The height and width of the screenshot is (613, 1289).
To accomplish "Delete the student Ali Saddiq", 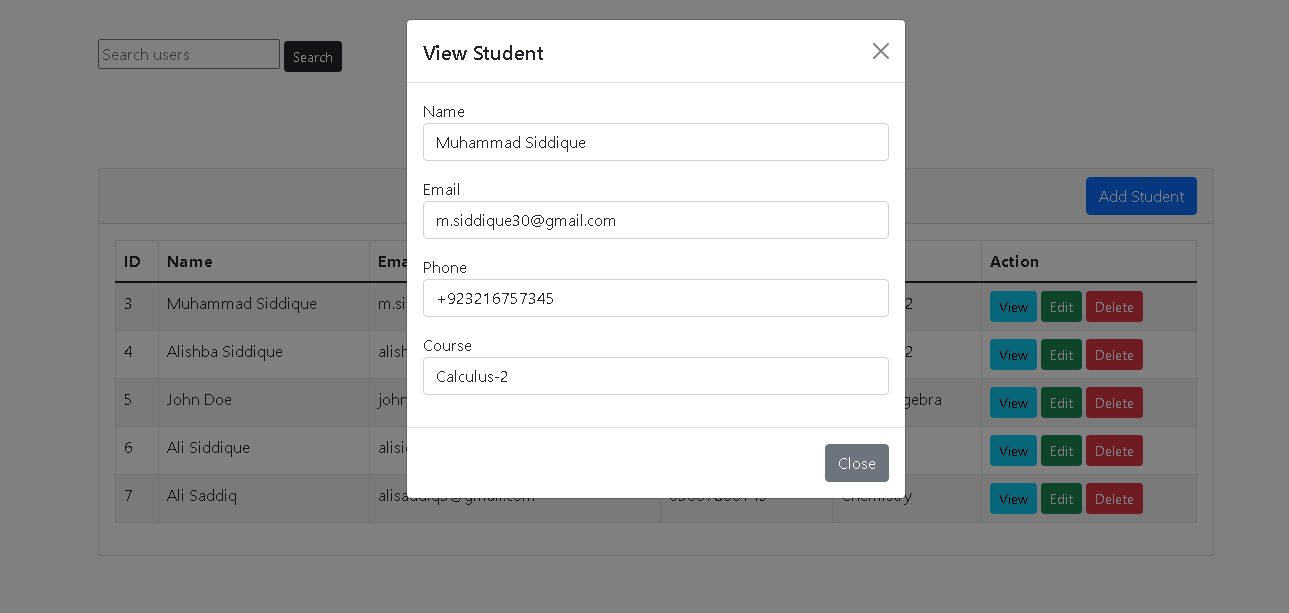I will click(x=1114, y=498).
